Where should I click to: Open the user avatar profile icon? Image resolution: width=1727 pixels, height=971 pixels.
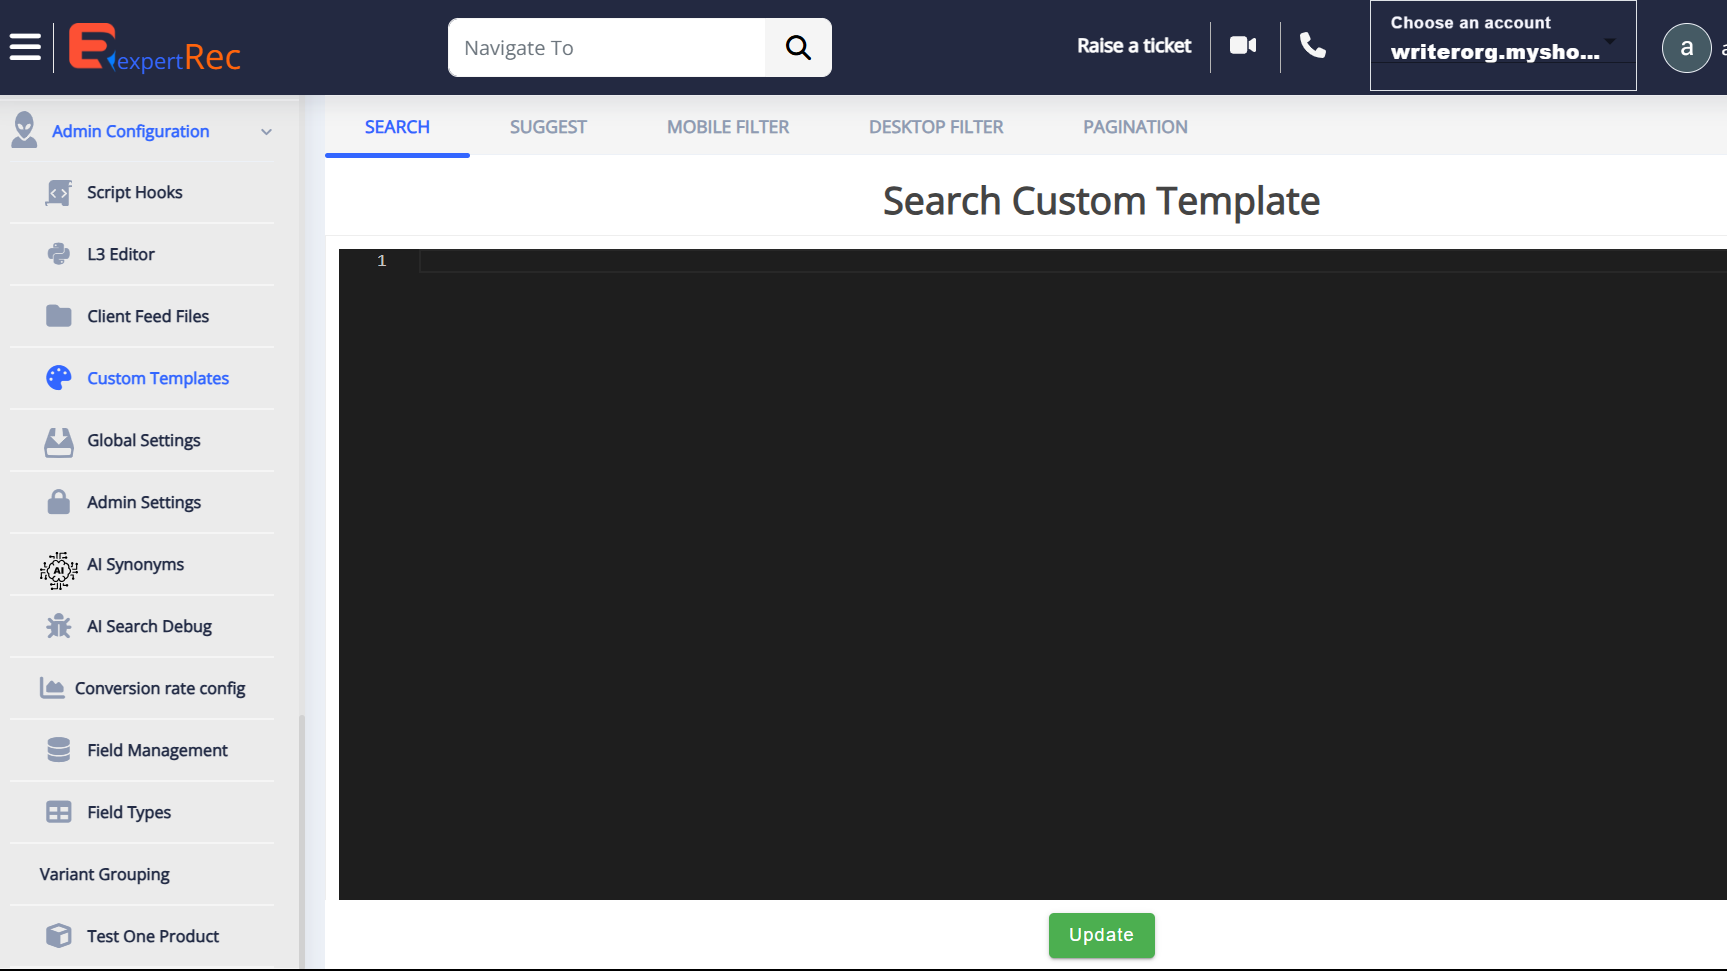coord(1686,48)
